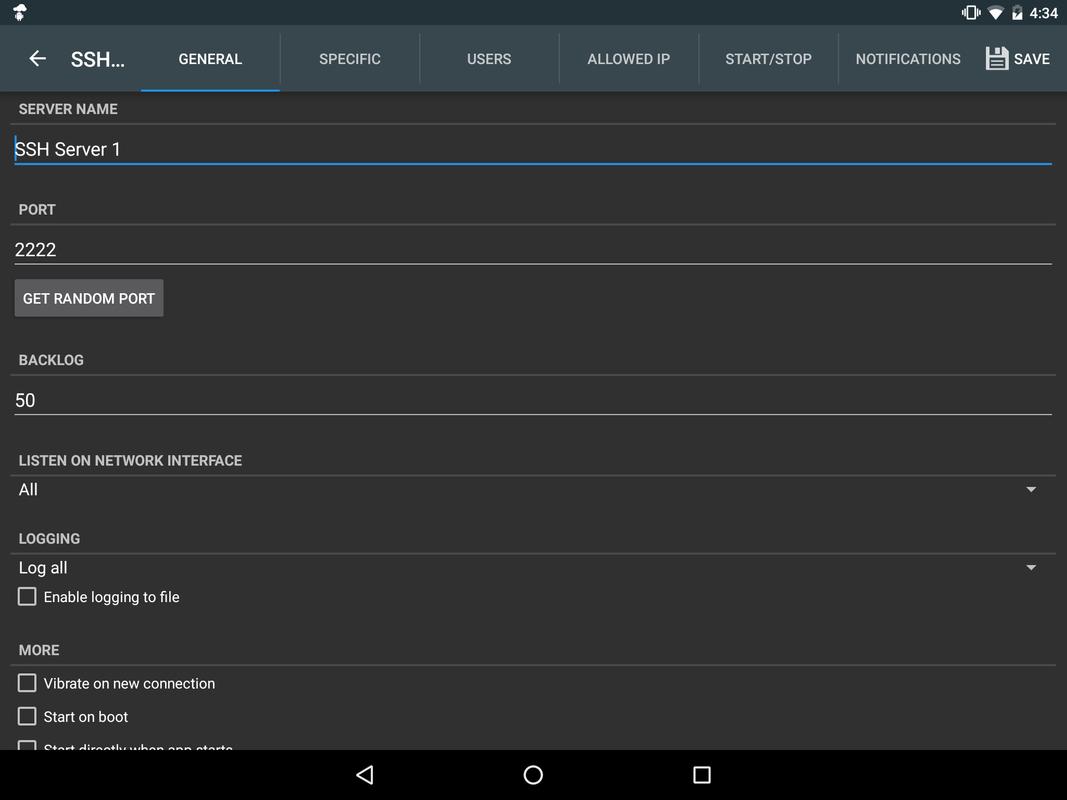Tap the SERVER NAME section label
The width and height of the screenshot is (1067, 800).
pyautogui.click(x=68, y=109)
